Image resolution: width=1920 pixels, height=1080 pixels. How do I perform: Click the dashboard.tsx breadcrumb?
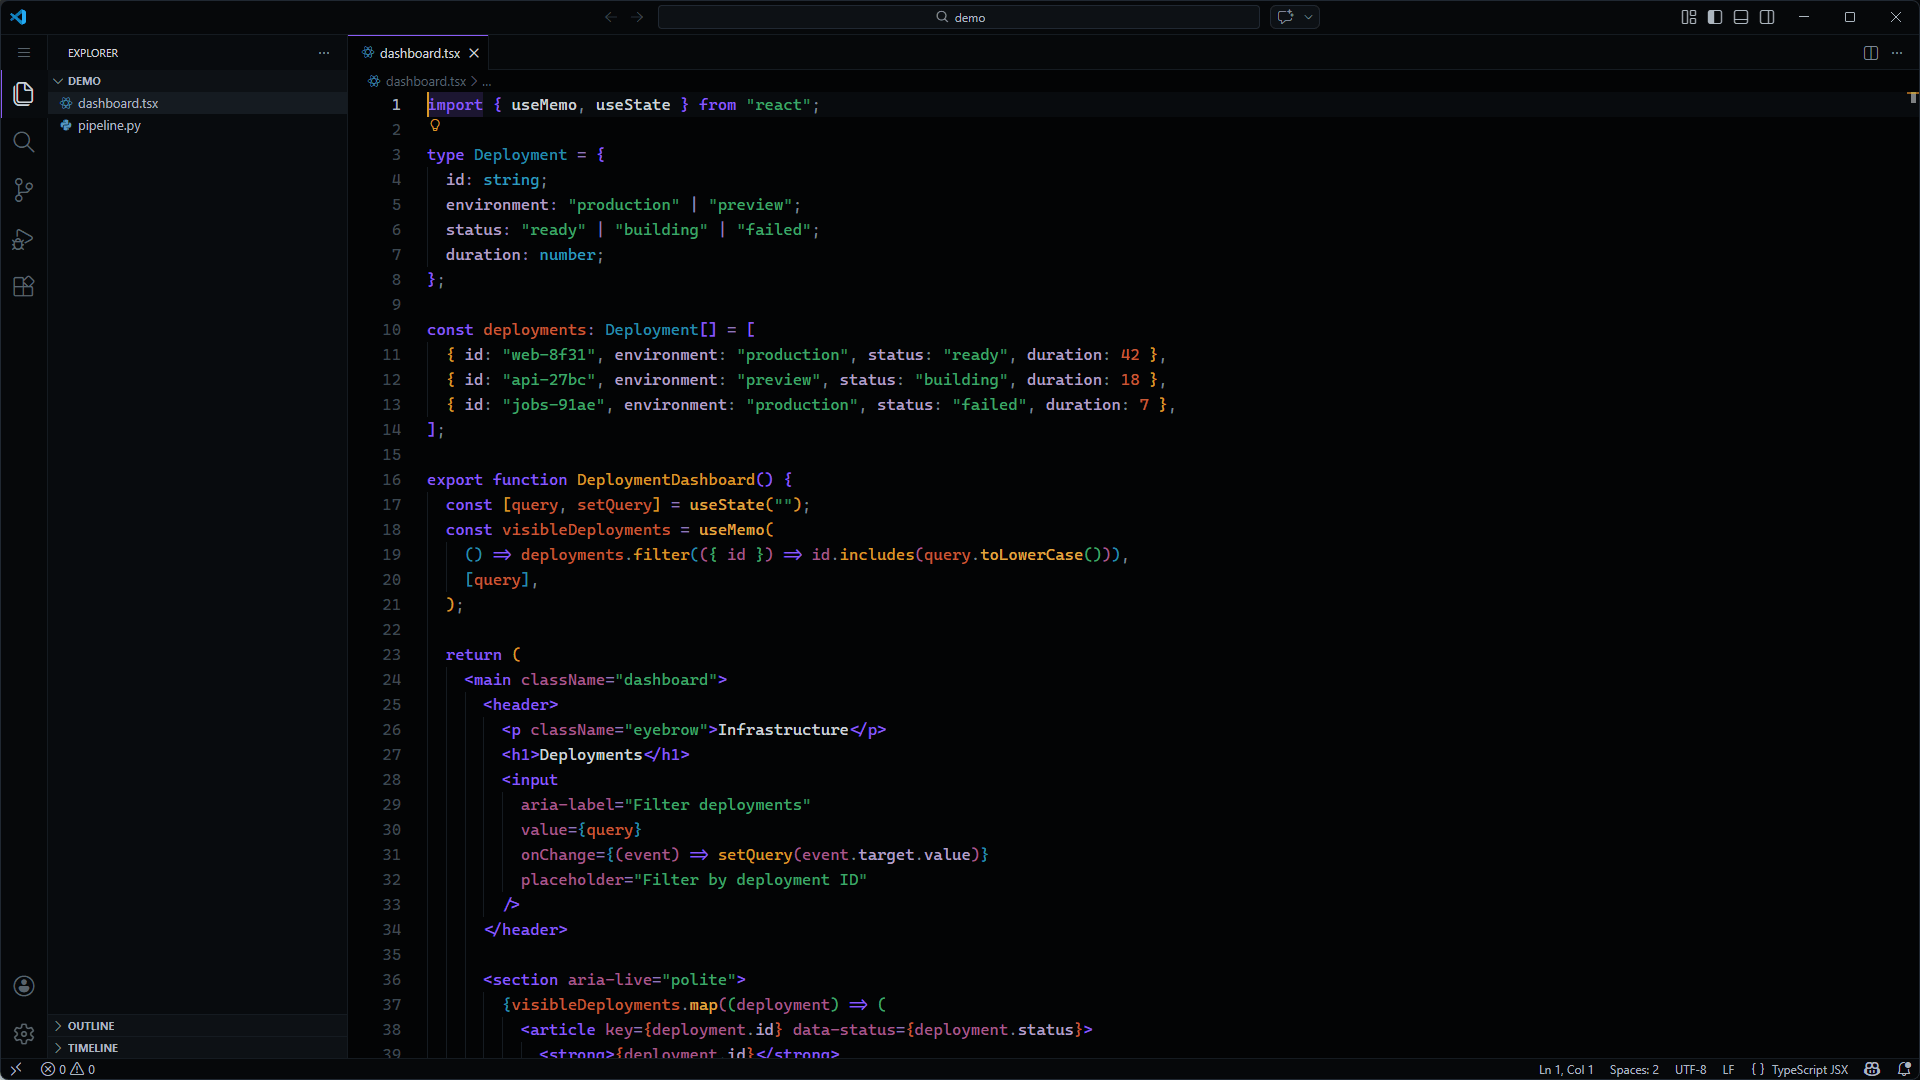coord(426,81)
